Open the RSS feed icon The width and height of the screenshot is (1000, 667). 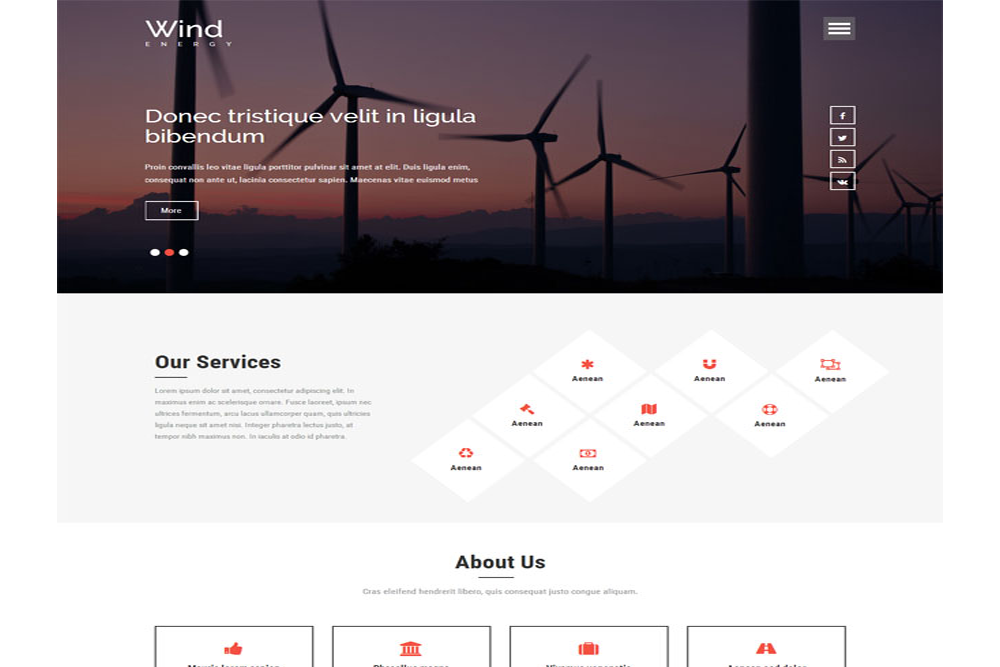tap(842, 159)
